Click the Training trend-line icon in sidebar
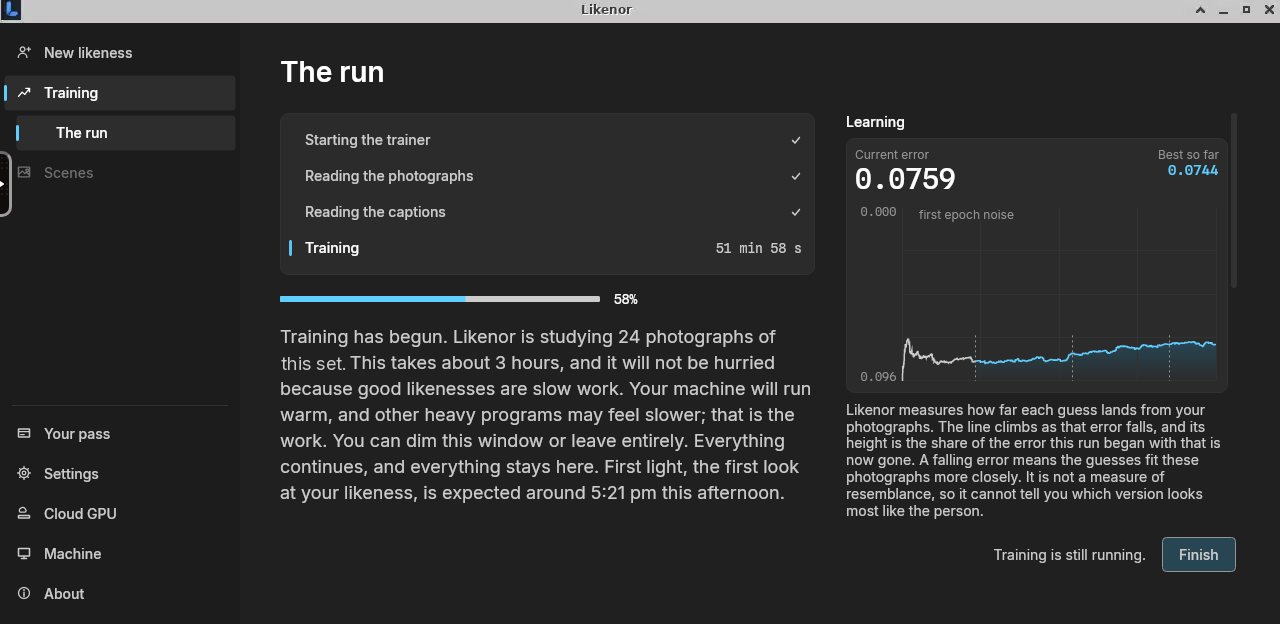The image size is (1280, 624). click(24, 92)
